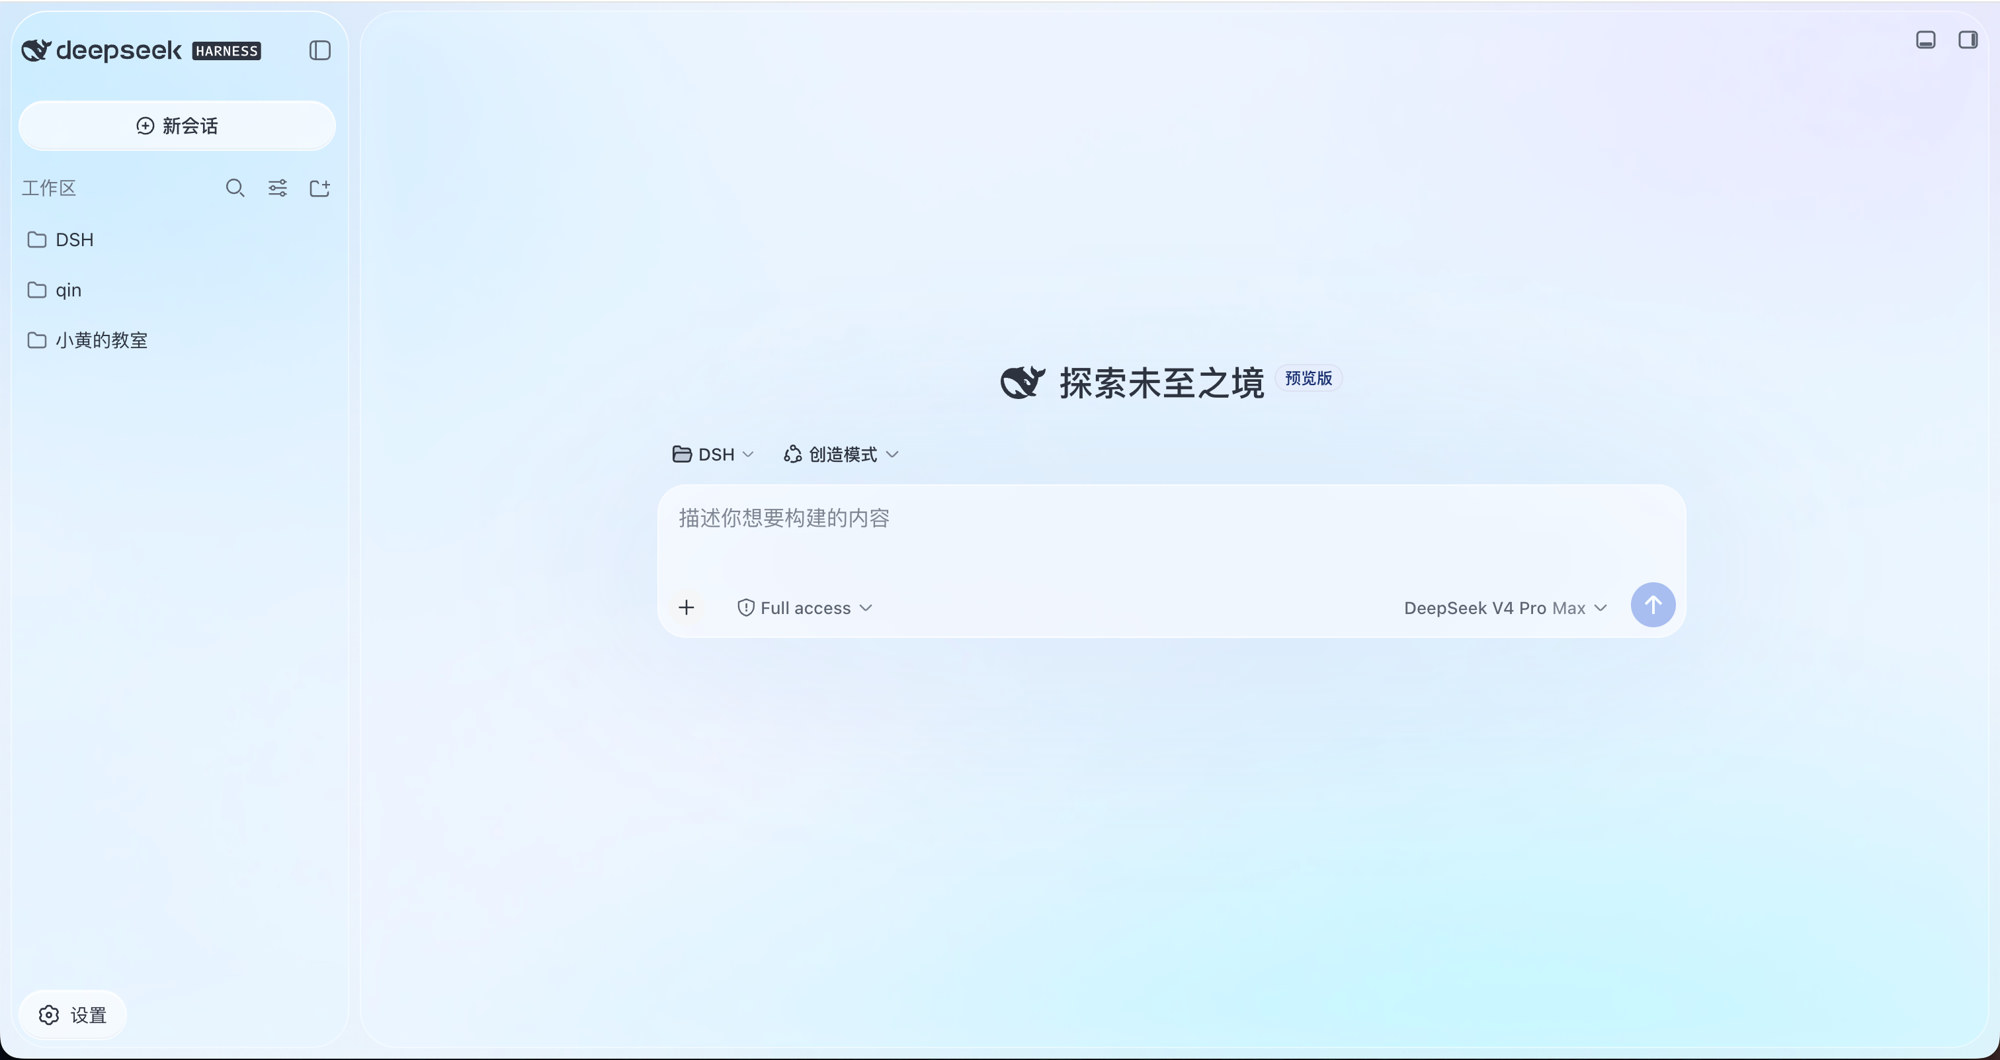Toggle the right side panel icon
The height and width of the screenshot is (1060, 2000).
pos(1968,40)
